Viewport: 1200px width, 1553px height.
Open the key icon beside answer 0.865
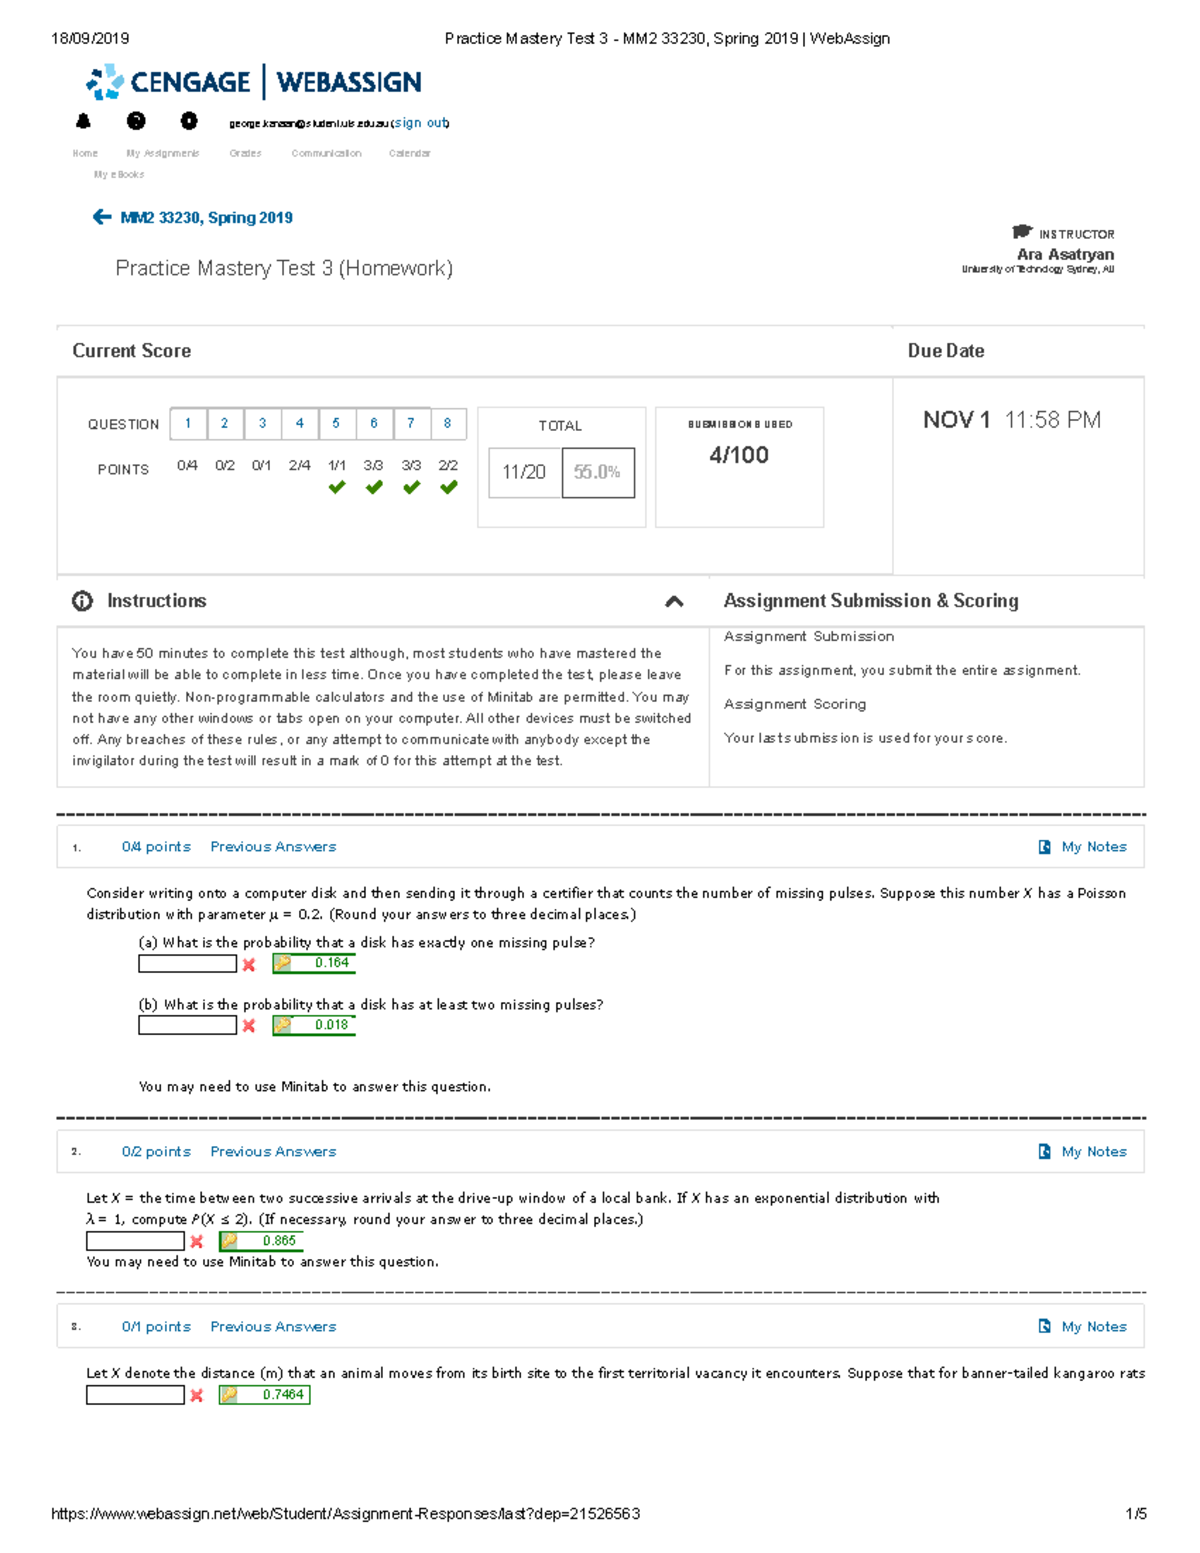228,1240
